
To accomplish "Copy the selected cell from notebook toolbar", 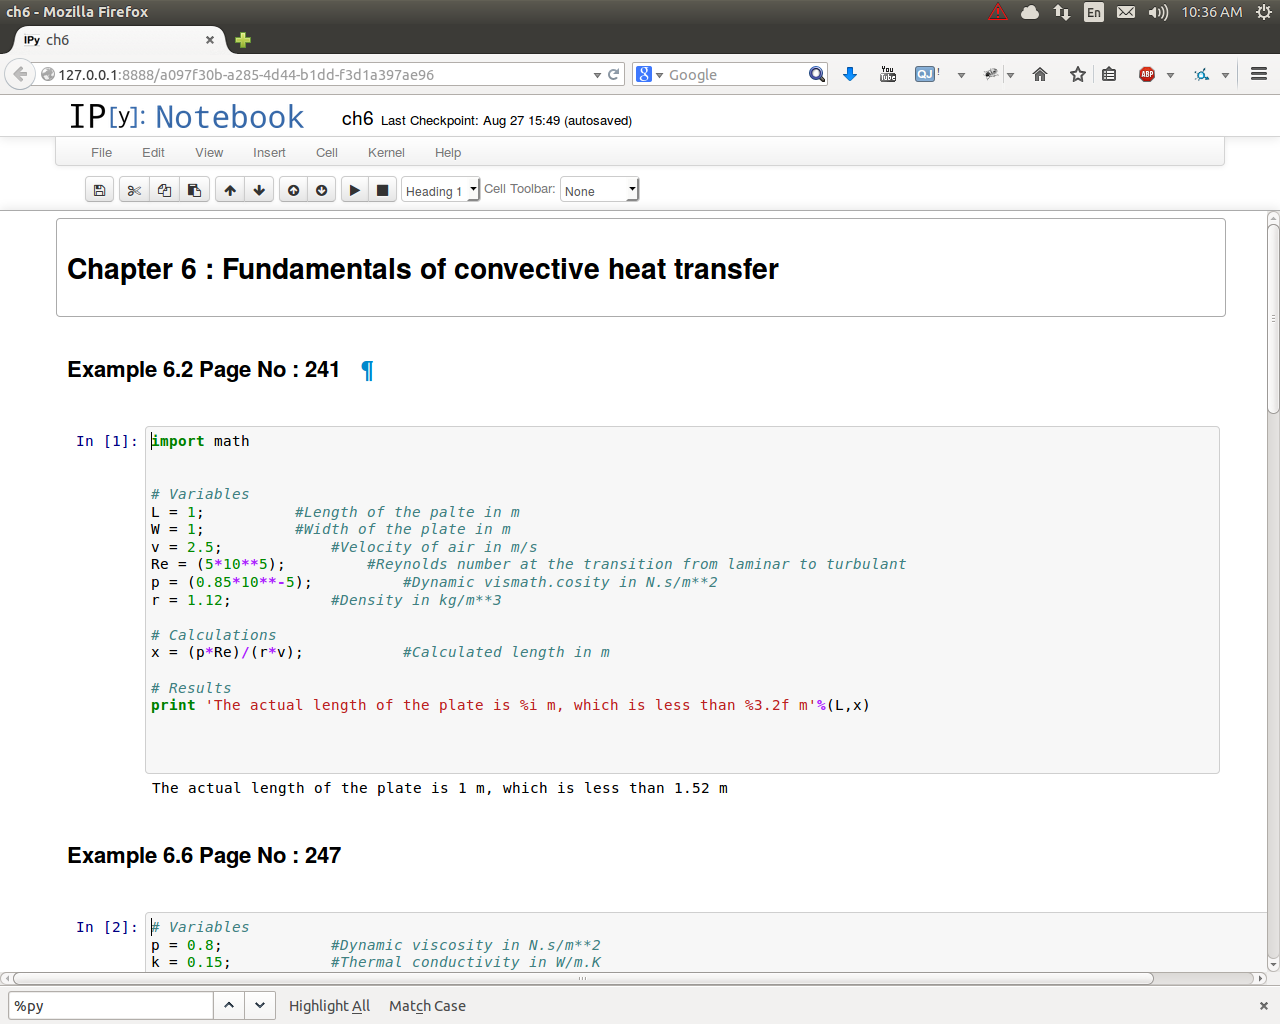I will click(x=164, y=190).
